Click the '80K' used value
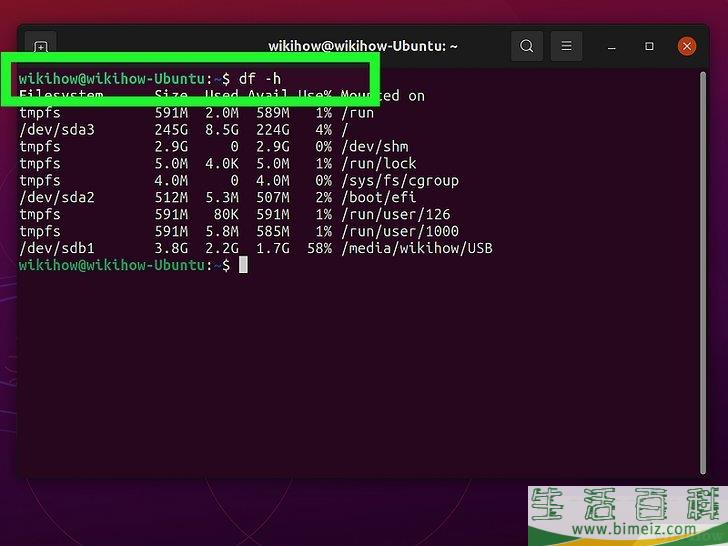The width and height of the screenshot is (728, 546). pyautogui.click(x=226, y=214)
